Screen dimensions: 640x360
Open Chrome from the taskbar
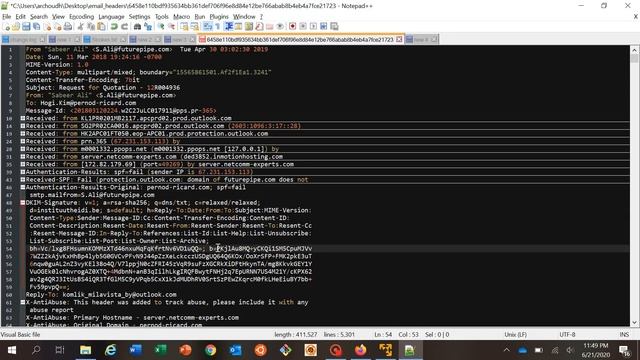[210, 350]
